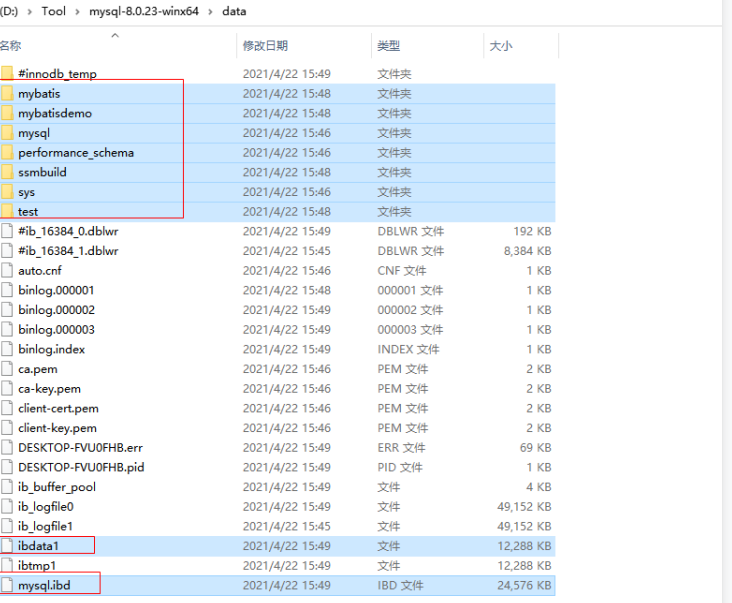Image resolution: width=732 pixels, height=603 pixels.
Task: Click the data breadcrumb segment
Action: (x=234, y=11)
